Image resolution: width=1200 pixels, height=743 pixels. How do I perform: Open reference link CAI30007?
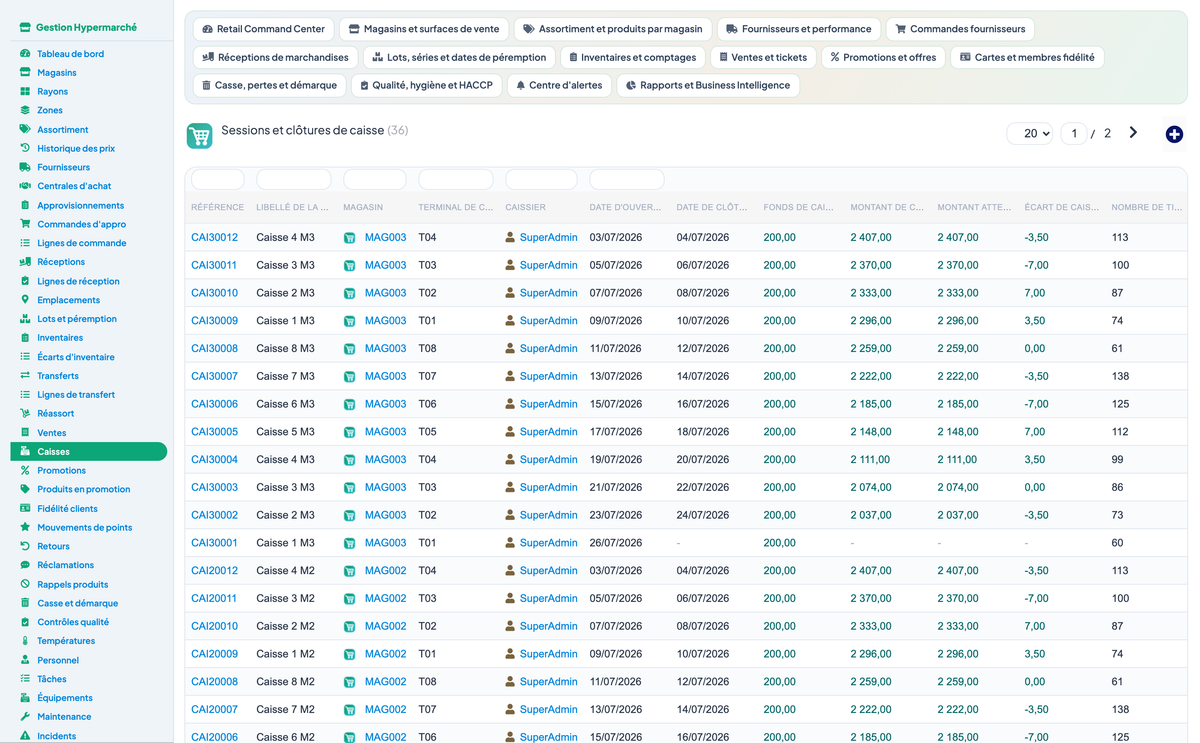(x=214, y=376)
